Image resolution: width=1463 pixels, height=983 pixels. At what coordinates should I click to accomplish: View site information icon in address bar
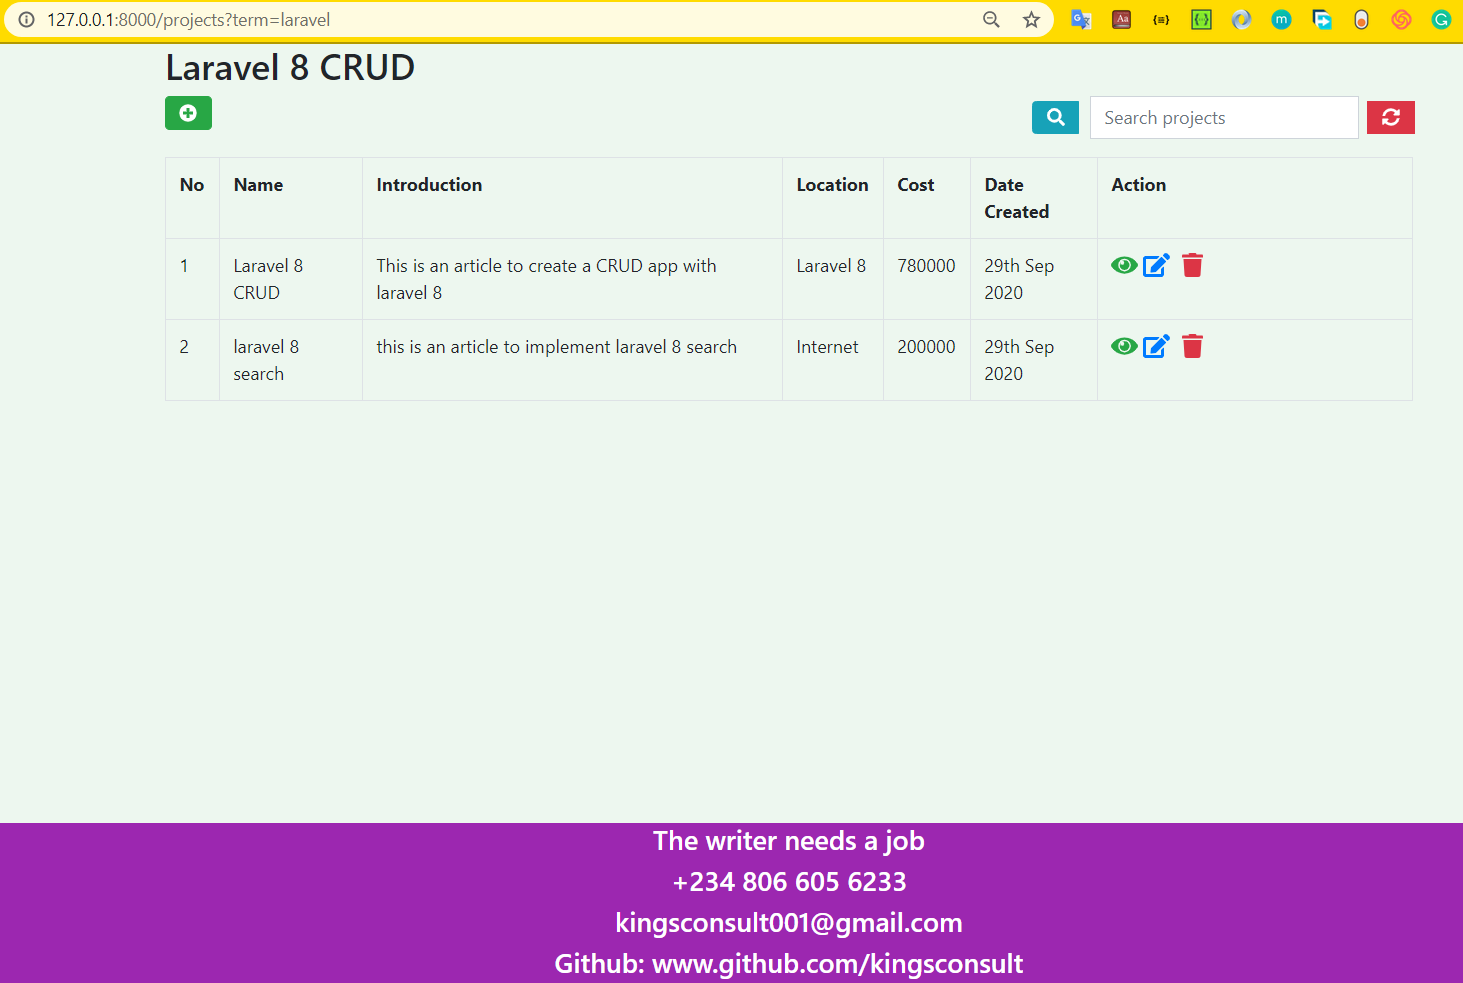(27, 20)
